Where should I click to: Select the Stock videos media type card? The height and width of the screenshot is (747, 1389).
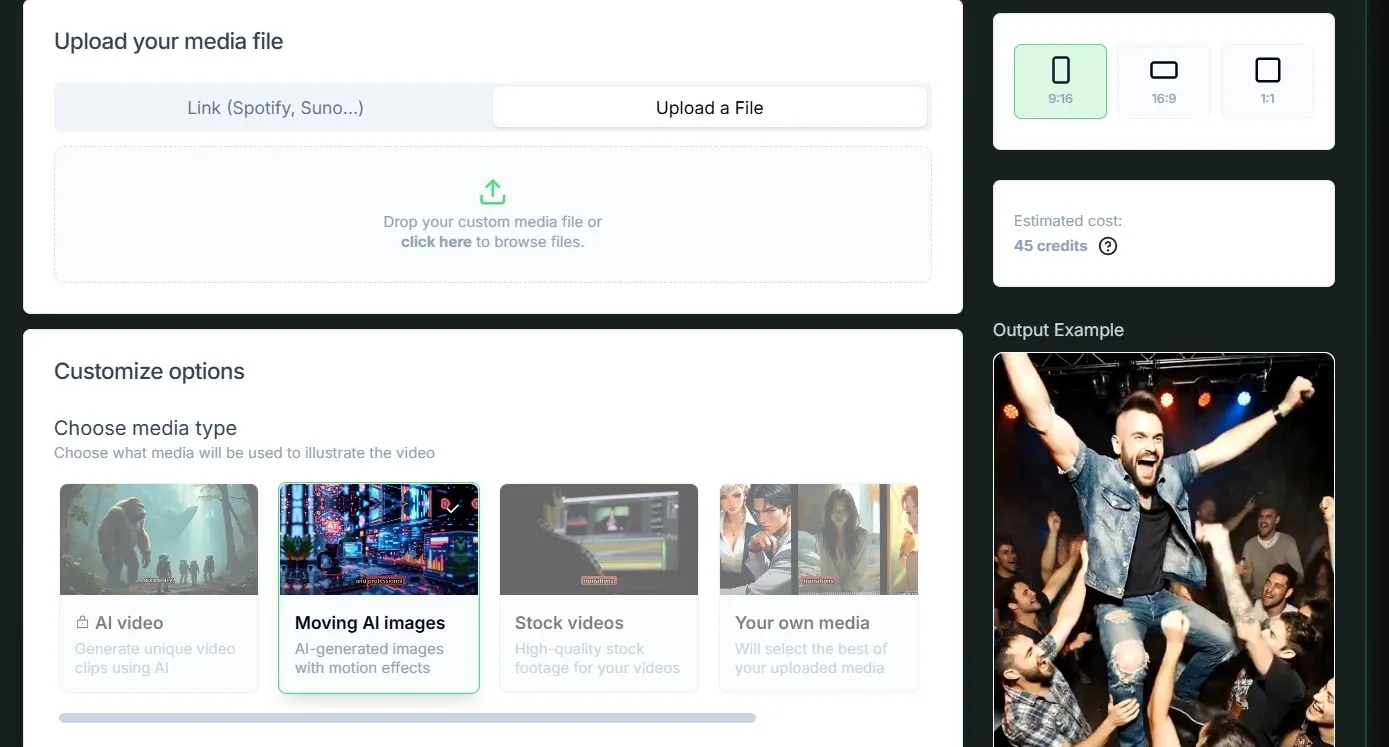[599, 588]
